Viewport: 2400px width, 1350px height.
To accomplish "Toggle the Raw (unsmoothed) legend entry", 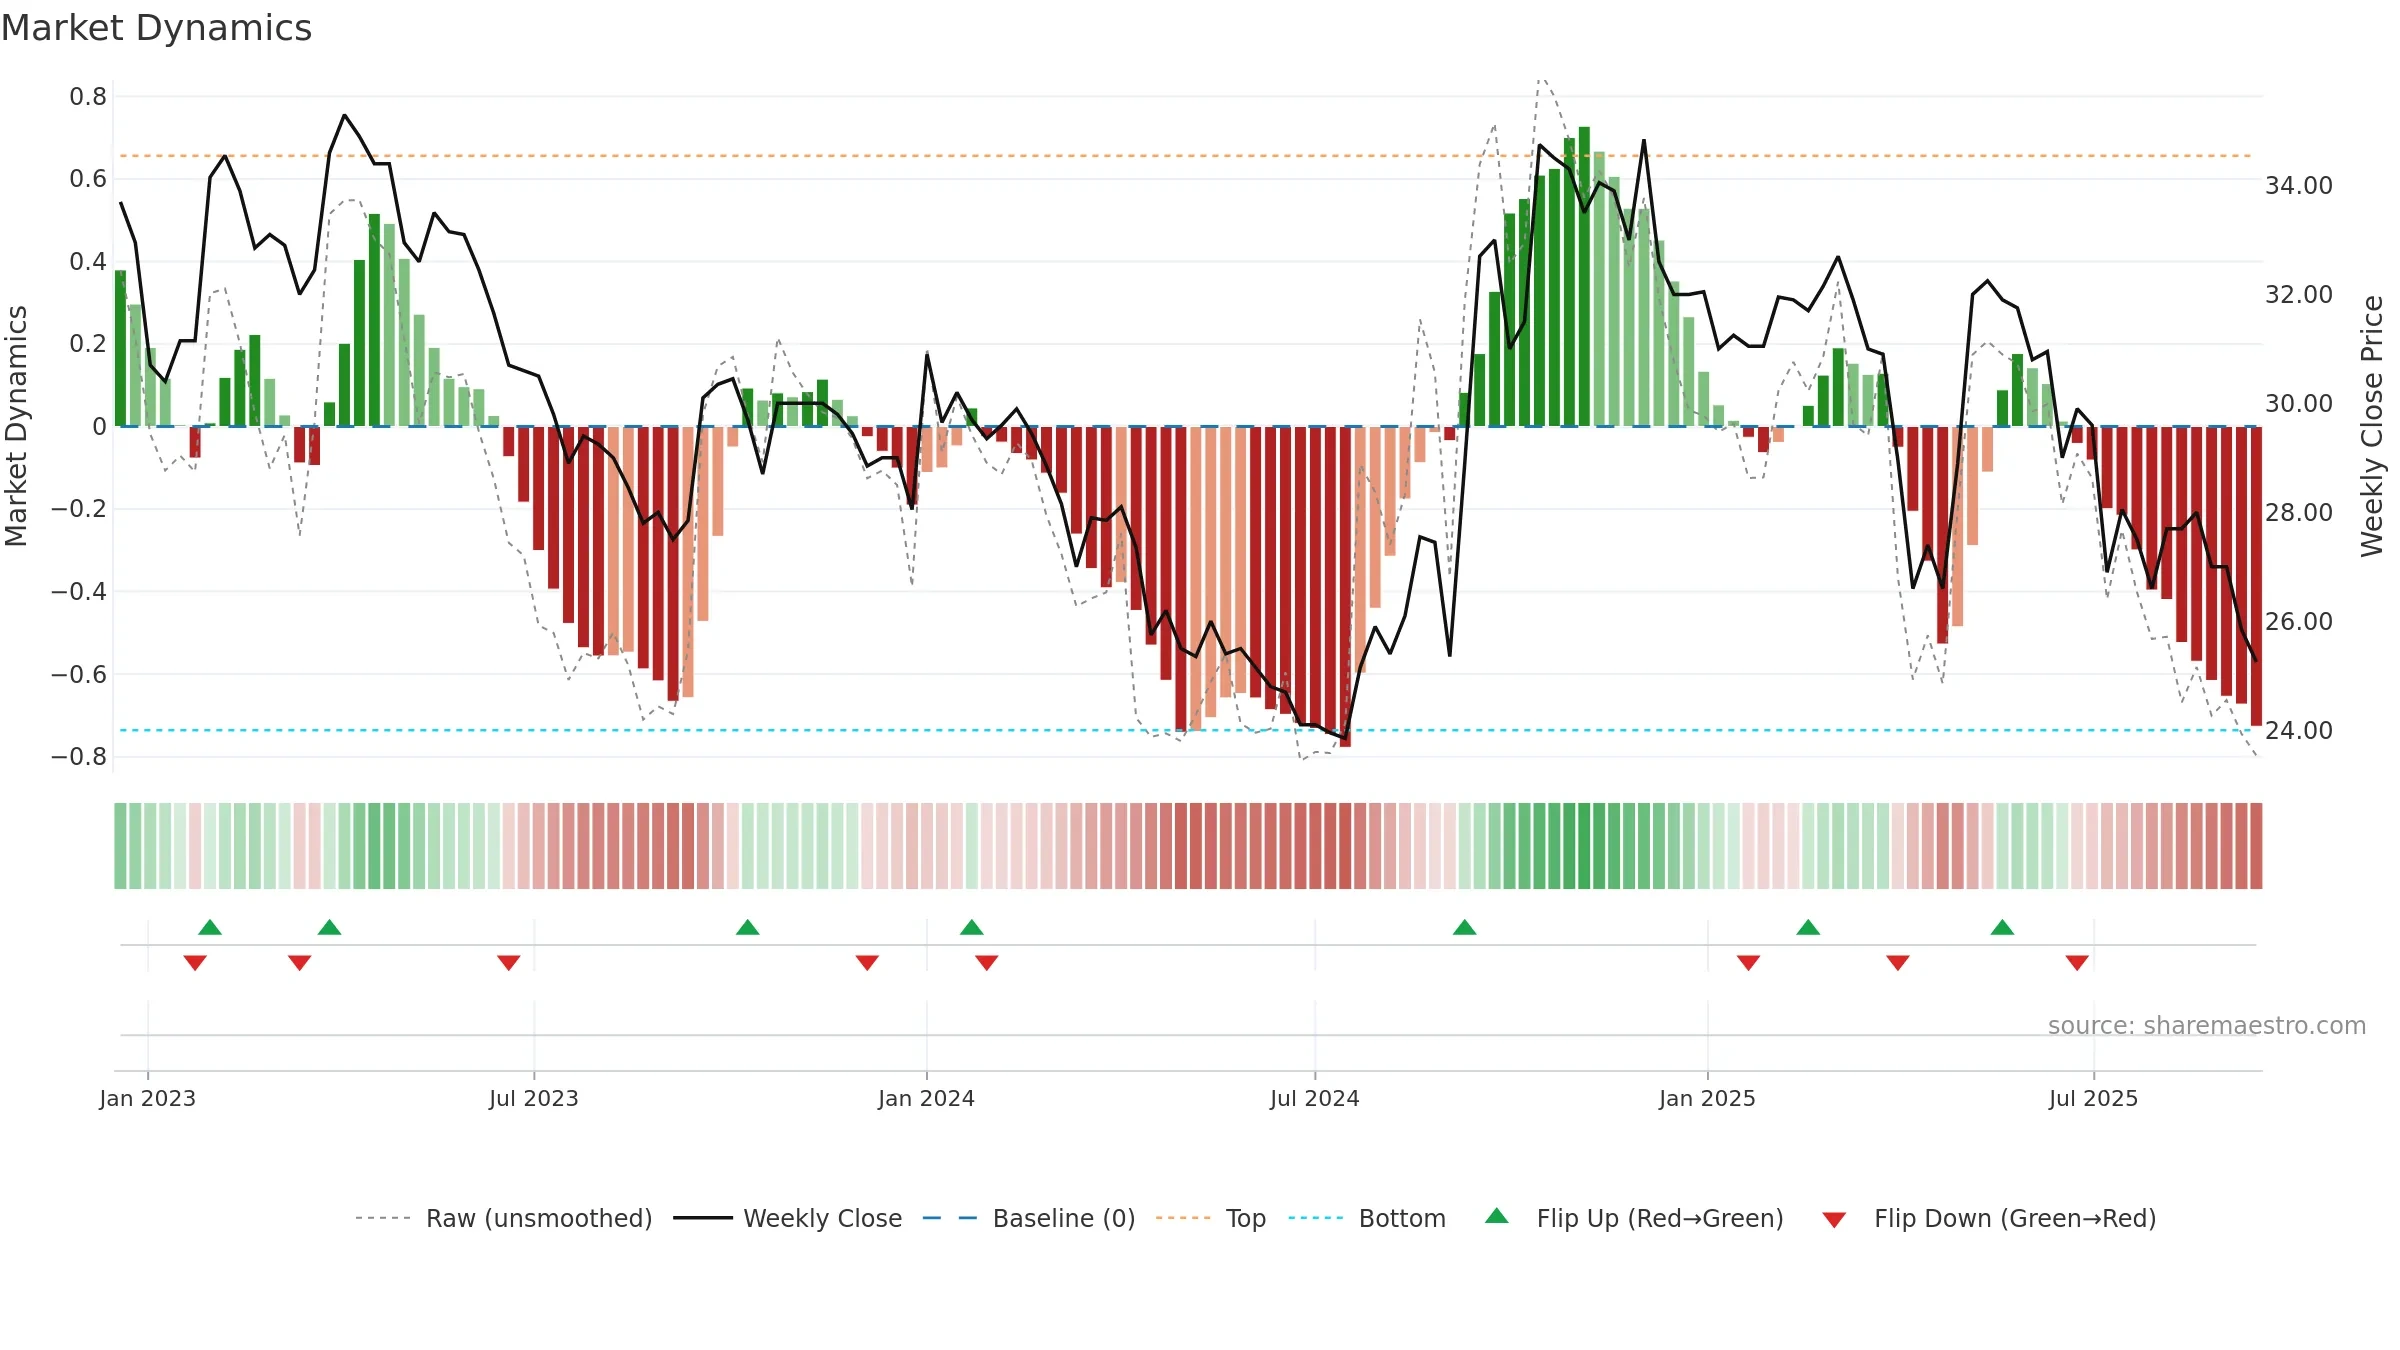I will [x=504, y=1218].
